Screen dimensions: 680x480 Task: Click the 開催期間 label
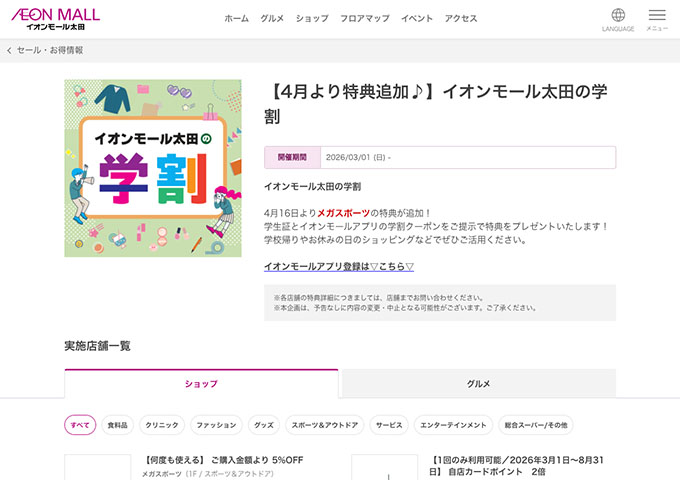click(292, 157)
